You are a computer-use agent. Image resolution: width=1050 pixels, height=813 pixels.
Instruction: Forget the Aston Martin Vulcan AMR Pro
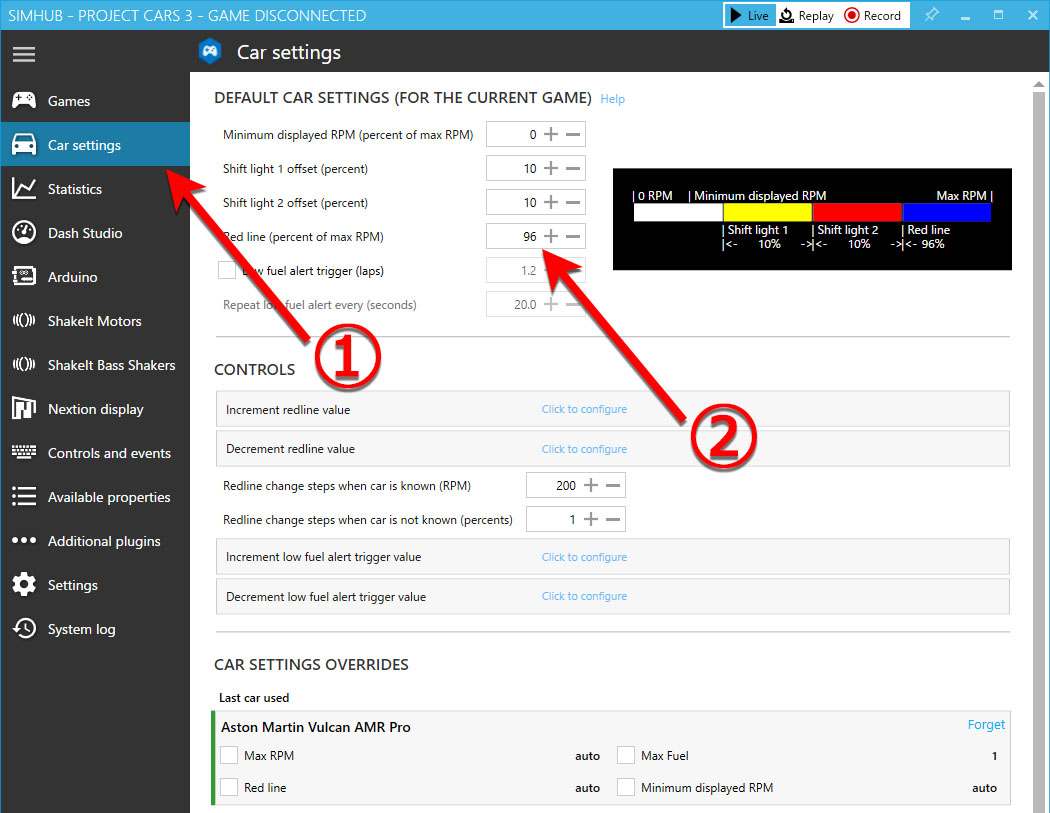(986, 725)
